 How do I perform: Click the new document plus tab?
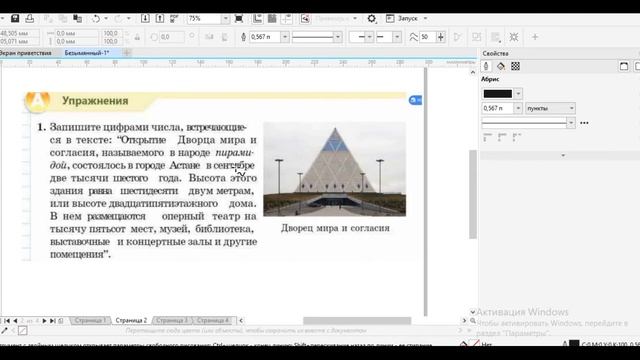click(127, 53)
